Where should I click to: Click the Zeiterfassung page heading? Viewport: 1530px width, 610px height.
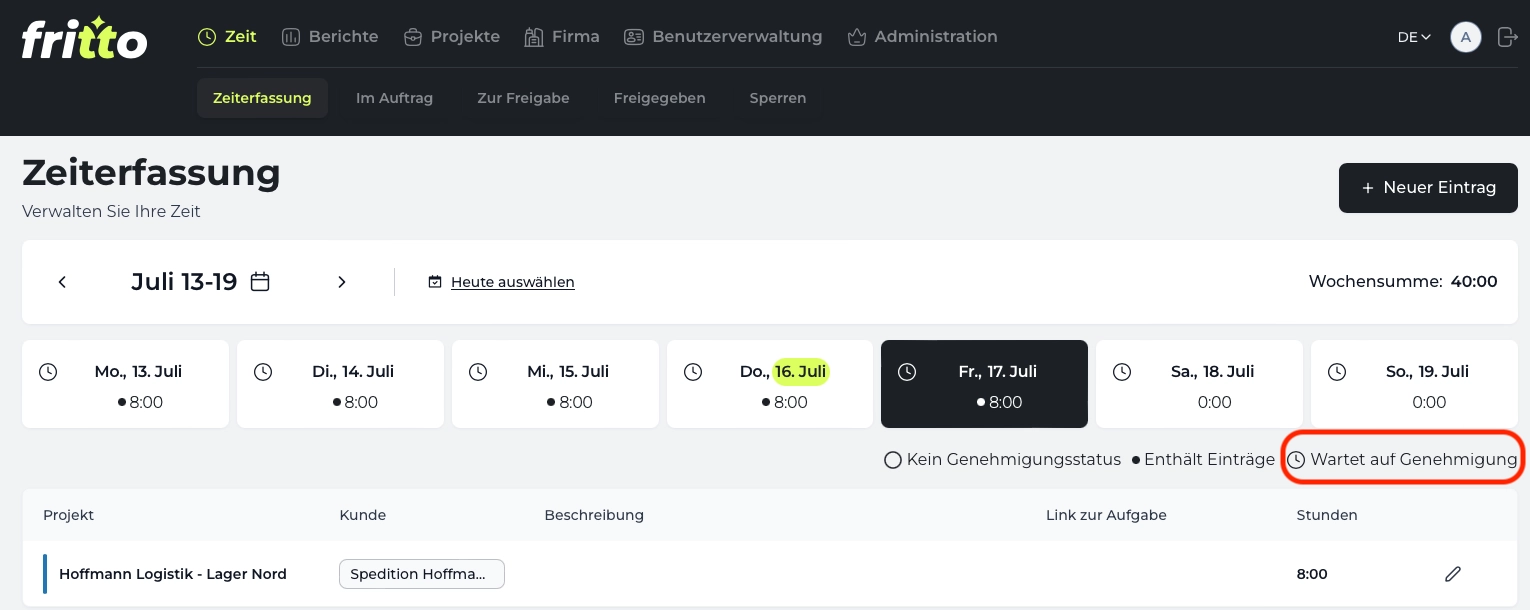pyautogui.click(x=151, y=173)
